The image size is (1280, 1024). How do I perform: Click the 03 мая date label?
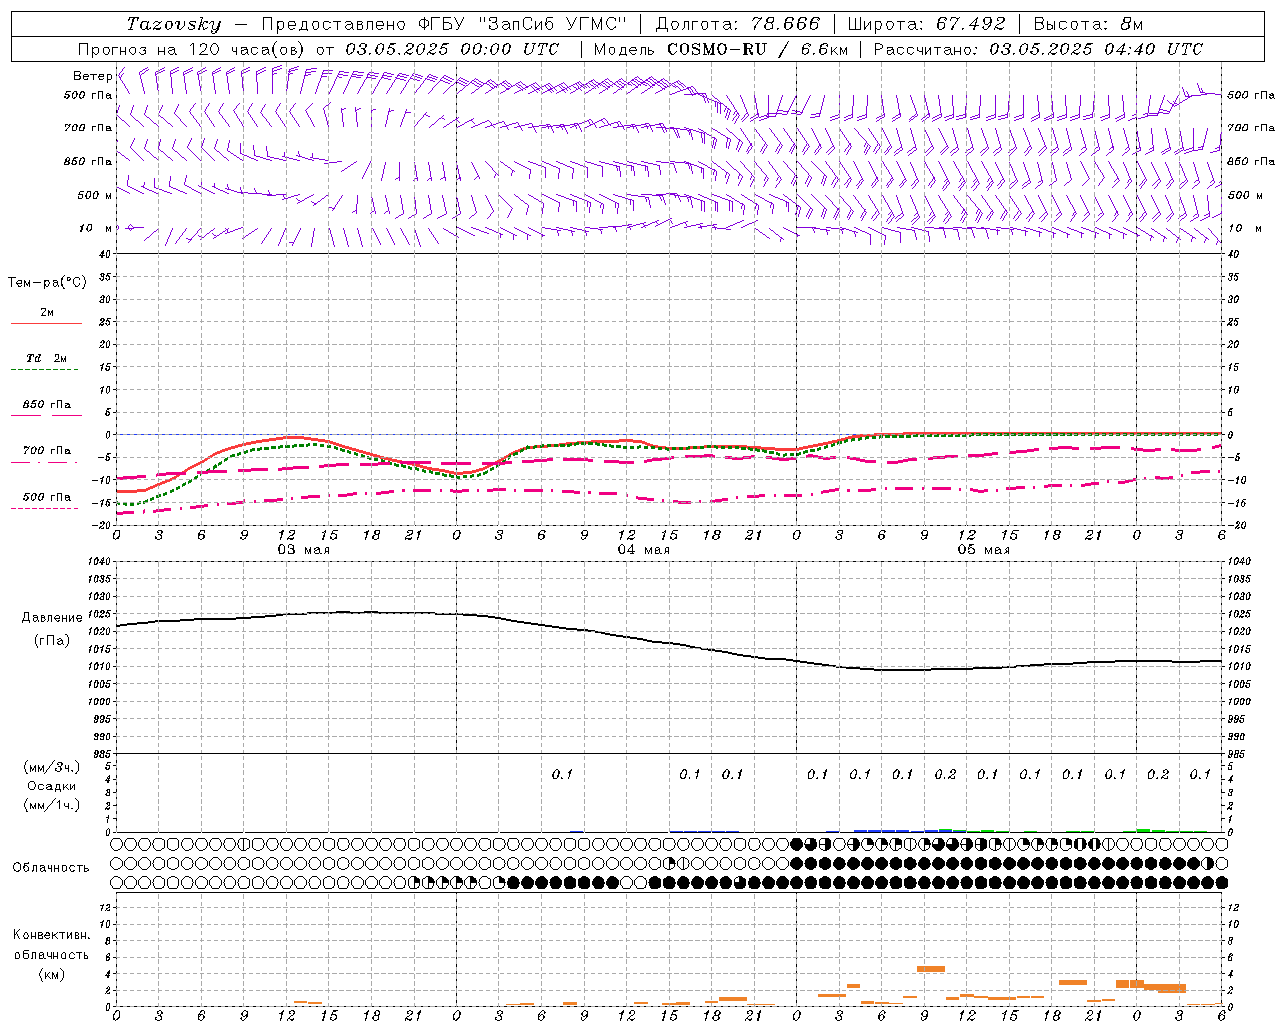pos(303,550)
